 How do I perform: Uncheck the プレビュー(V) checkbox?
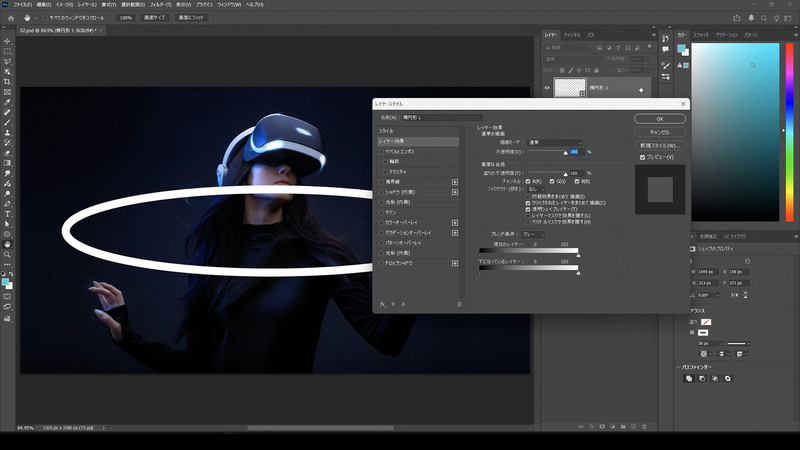643,157
